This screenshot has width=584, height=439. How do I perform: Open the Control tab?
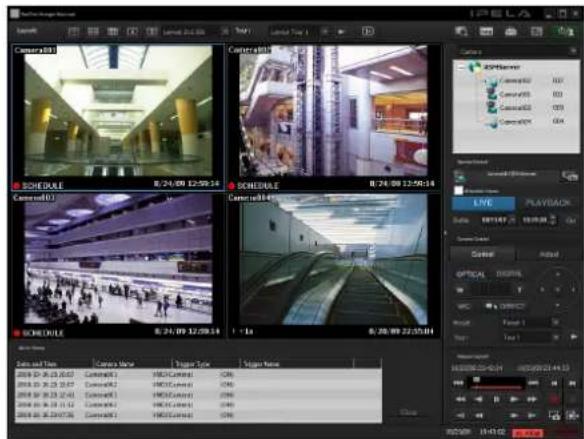point(483,254)
